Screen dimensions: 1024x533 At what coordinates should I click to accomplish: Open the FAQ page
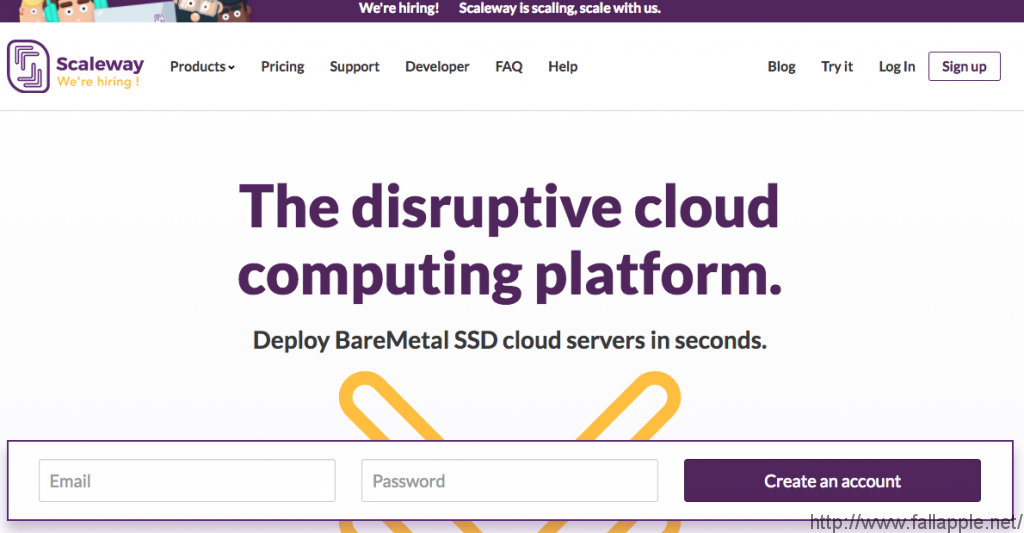pos(509,67)
